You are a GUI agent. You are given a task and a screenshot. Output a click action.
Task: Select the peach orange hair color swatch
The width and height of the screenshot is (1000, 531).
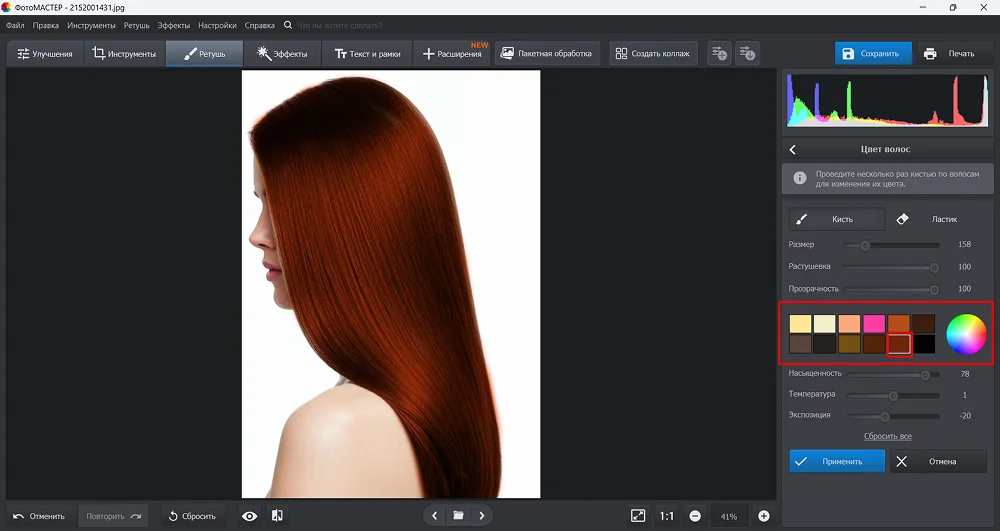point(849,323)
